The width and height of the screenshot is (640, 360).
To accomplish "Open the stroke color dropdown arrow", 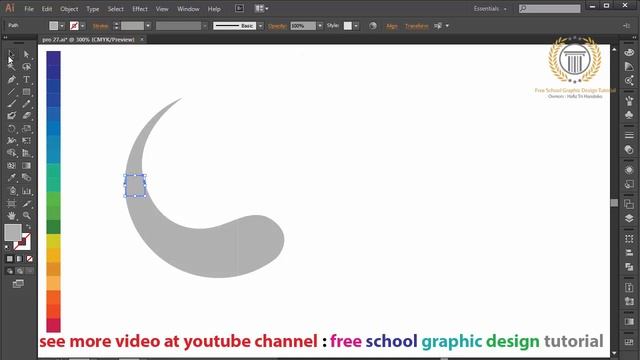I will click(x=82, y=26).
